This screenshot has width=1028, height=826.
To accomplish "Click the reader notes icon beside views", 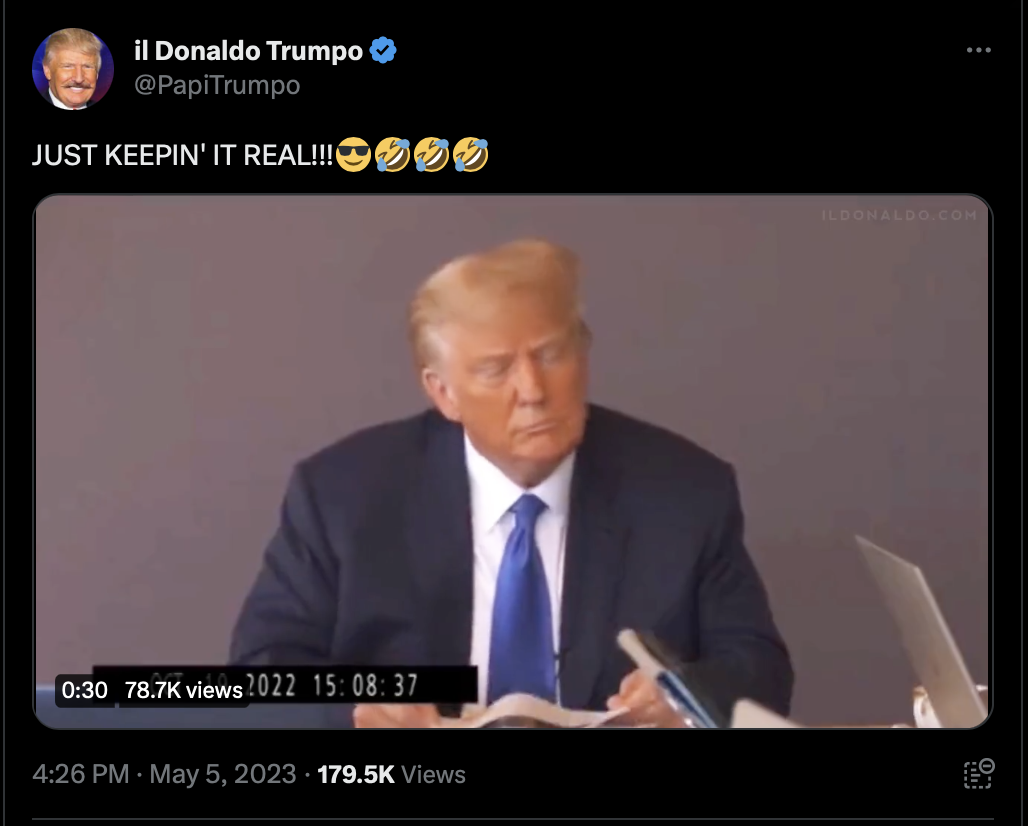I will coord(979,774).
